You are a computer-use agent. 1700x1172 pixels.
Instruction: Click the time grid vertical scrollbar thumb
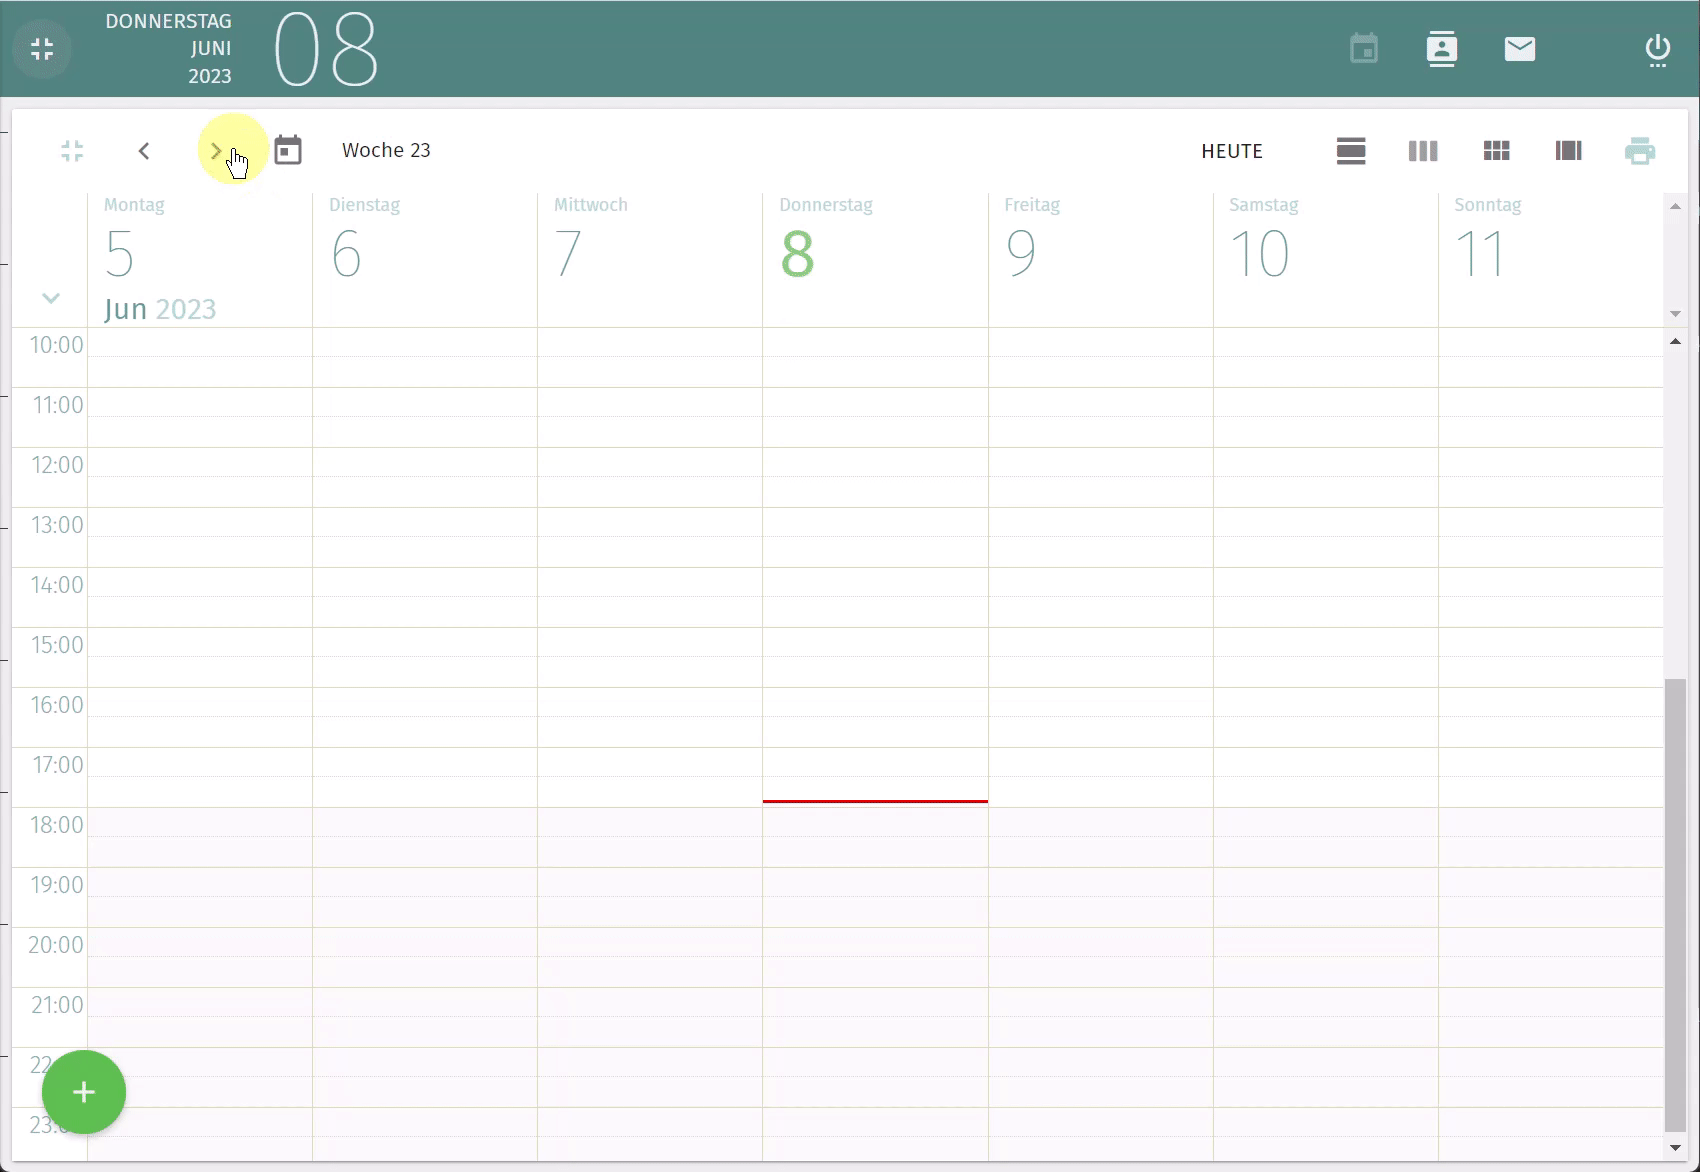point(1675,900)
